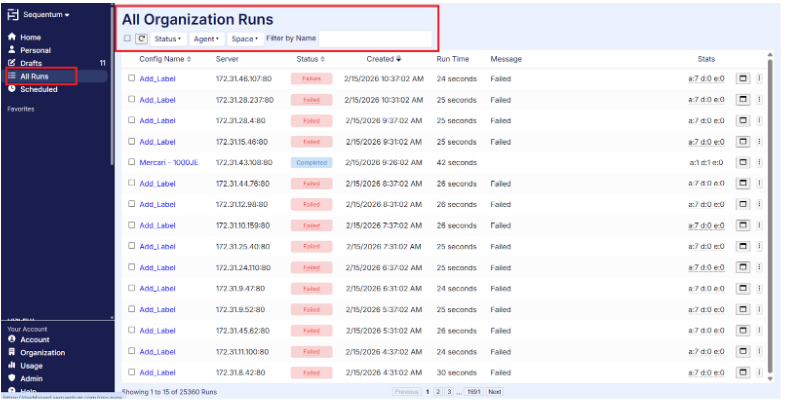Image resolution: width=788 pixels, height=400 pixels.
Task: Click the refresh icon beside the Status filter
Action: click(x=141, y=39)
